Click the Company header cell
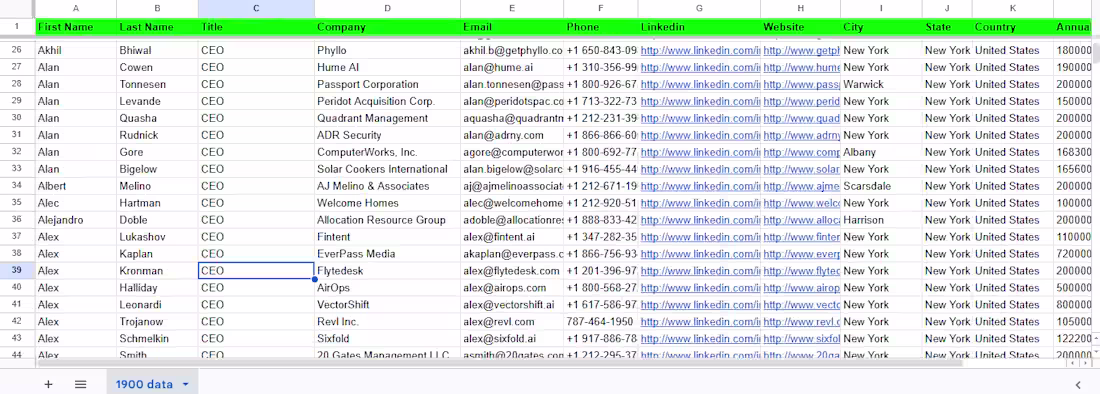This screenshot has height=394, width=1100. point(387,27)
